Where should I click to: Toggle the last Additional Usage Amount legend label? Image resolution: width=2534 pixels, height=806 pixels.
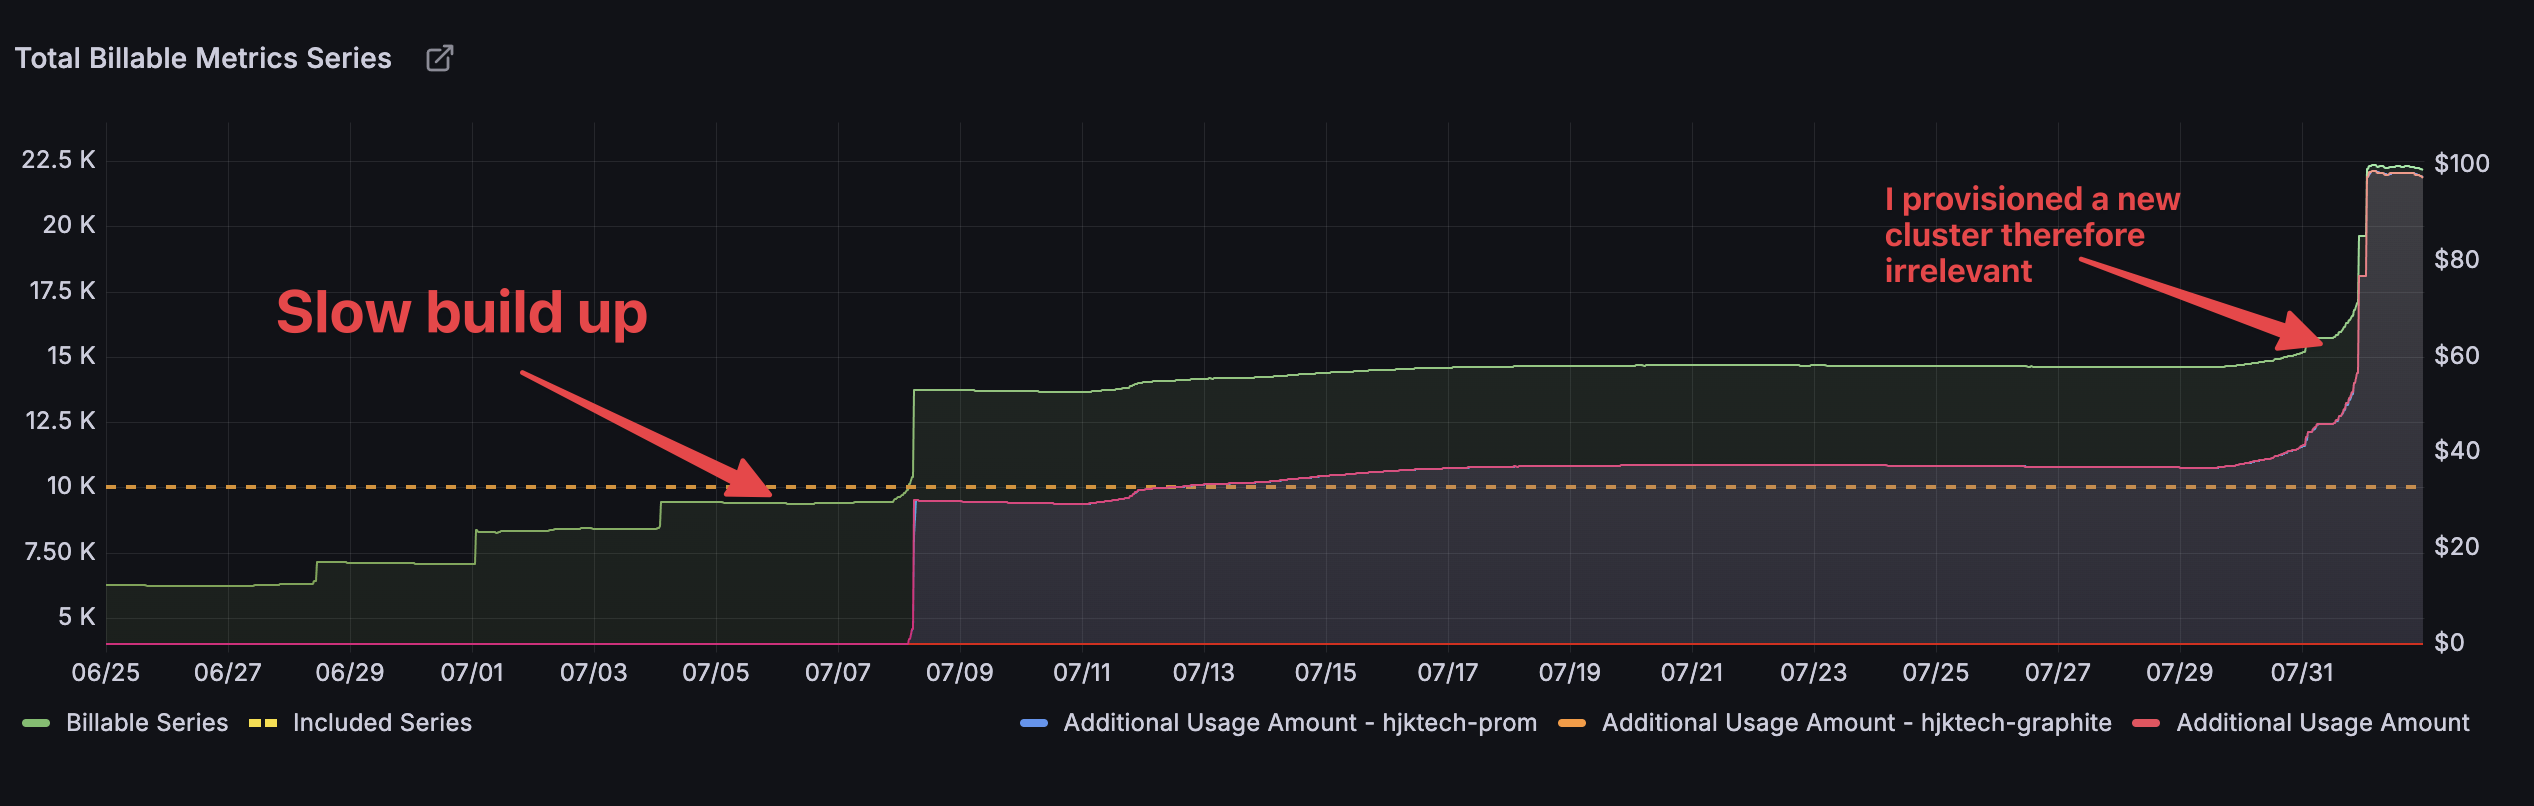[2322, 723]
